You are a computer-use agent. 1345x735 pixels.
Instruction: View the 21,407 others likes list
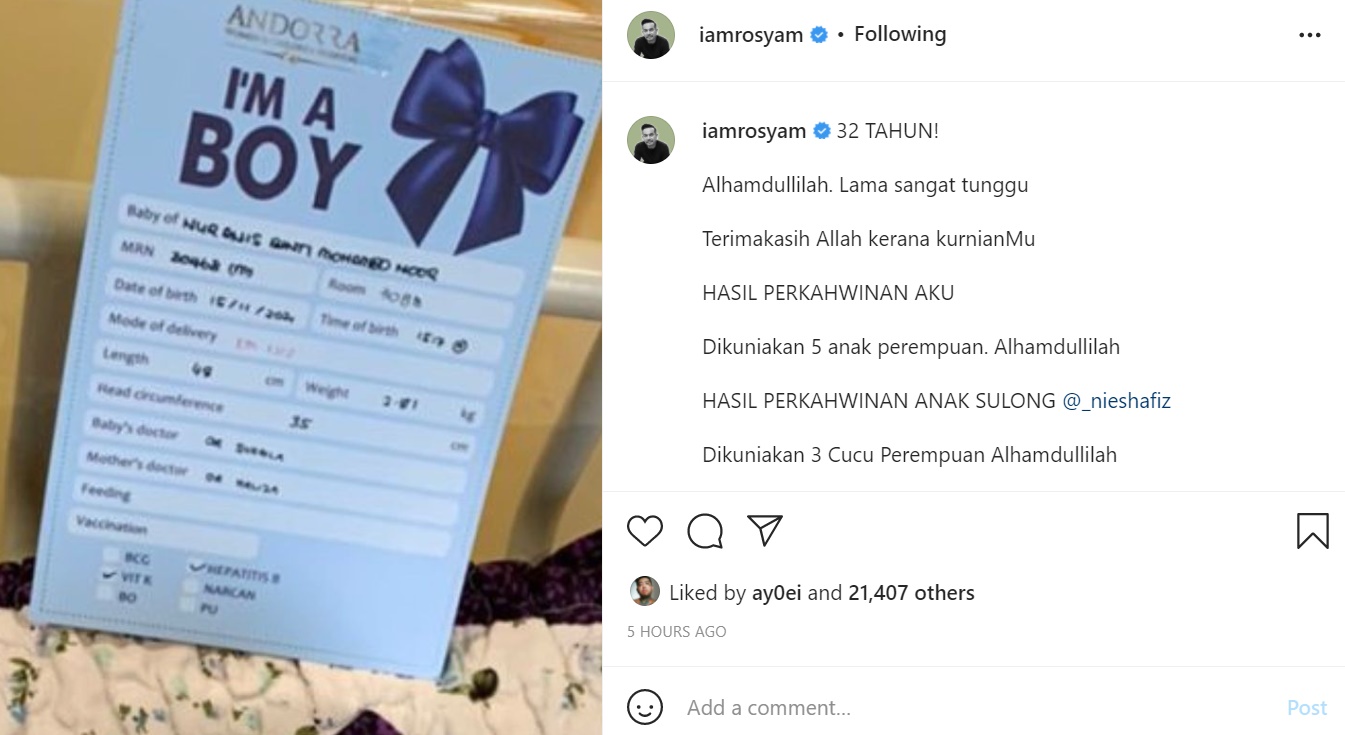tap(911, 593)
